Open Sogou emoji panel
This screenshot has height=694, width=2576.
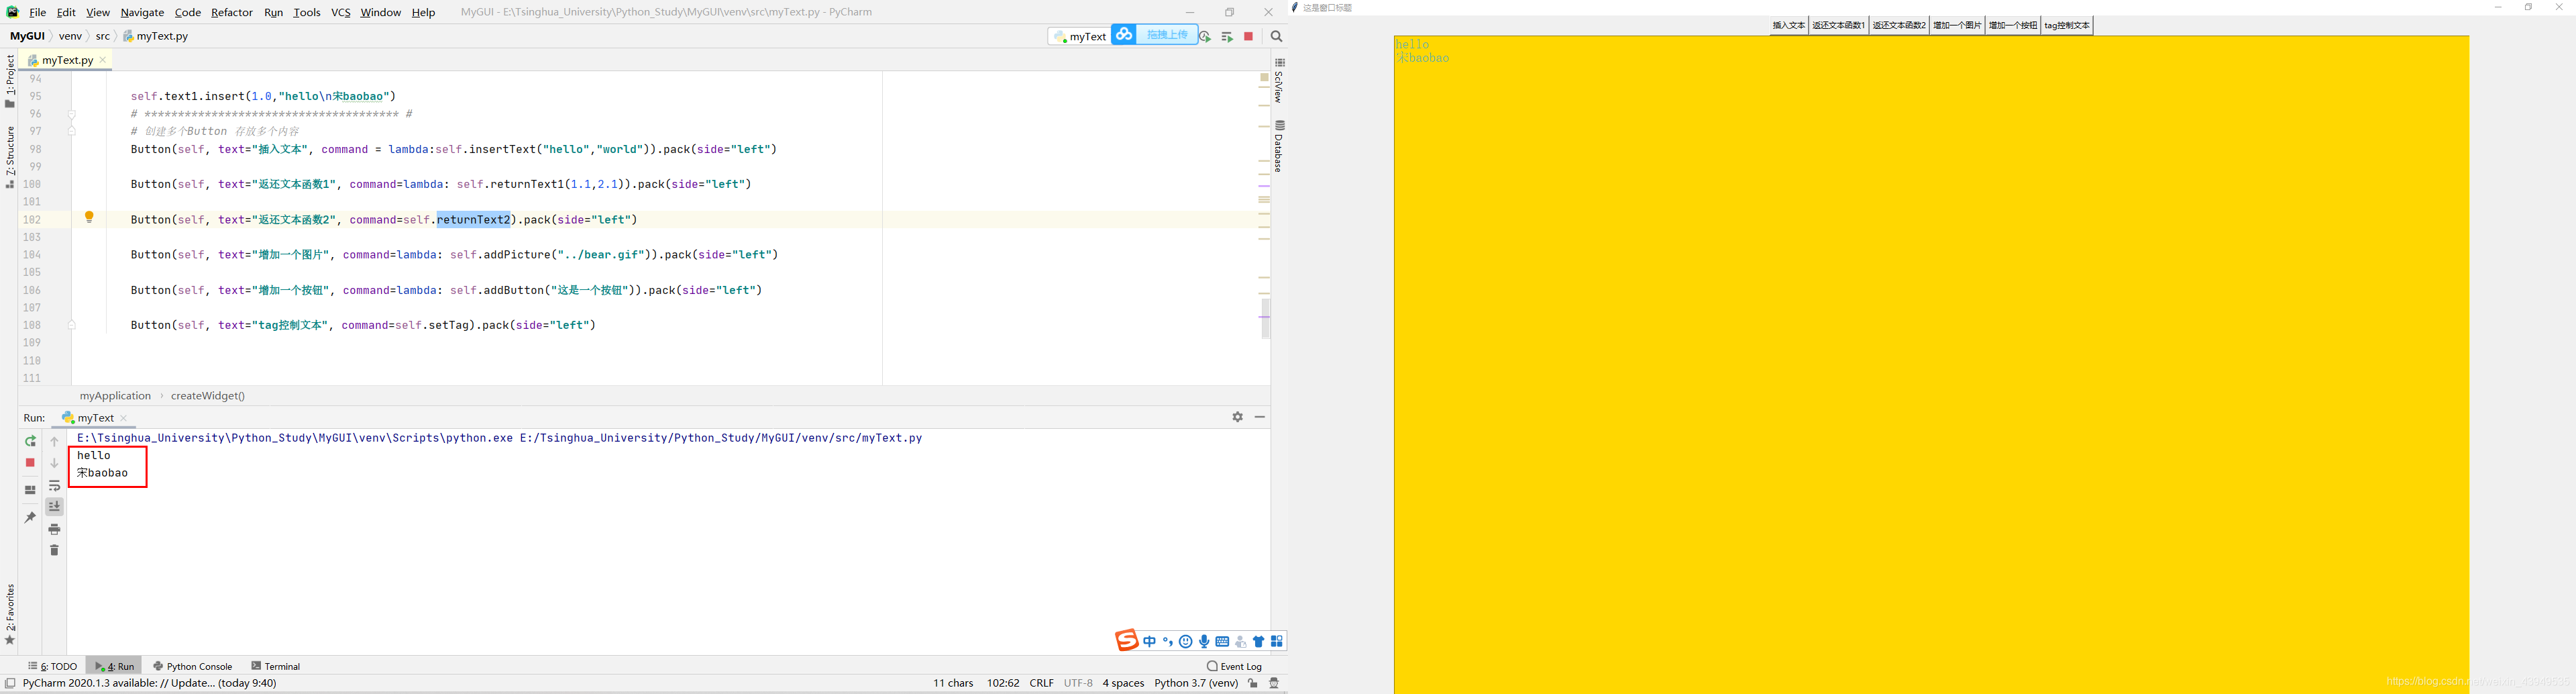[1186, 642]
